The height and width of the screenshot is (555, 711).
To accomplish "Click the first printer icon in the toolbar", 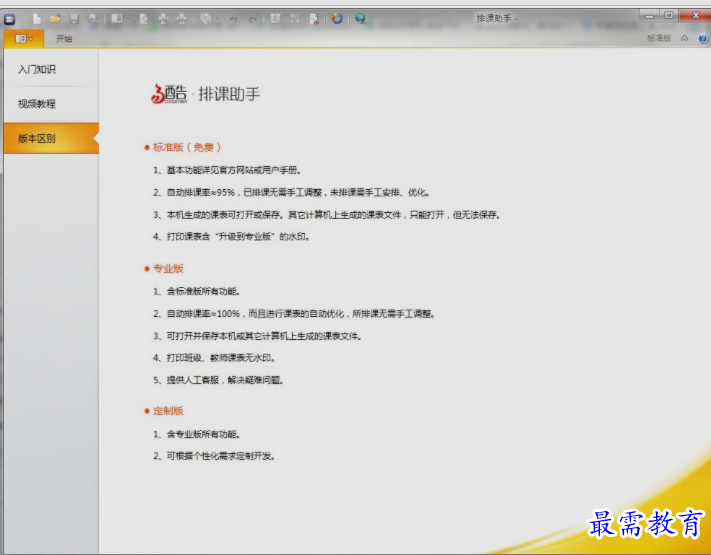I will point(163,19).
